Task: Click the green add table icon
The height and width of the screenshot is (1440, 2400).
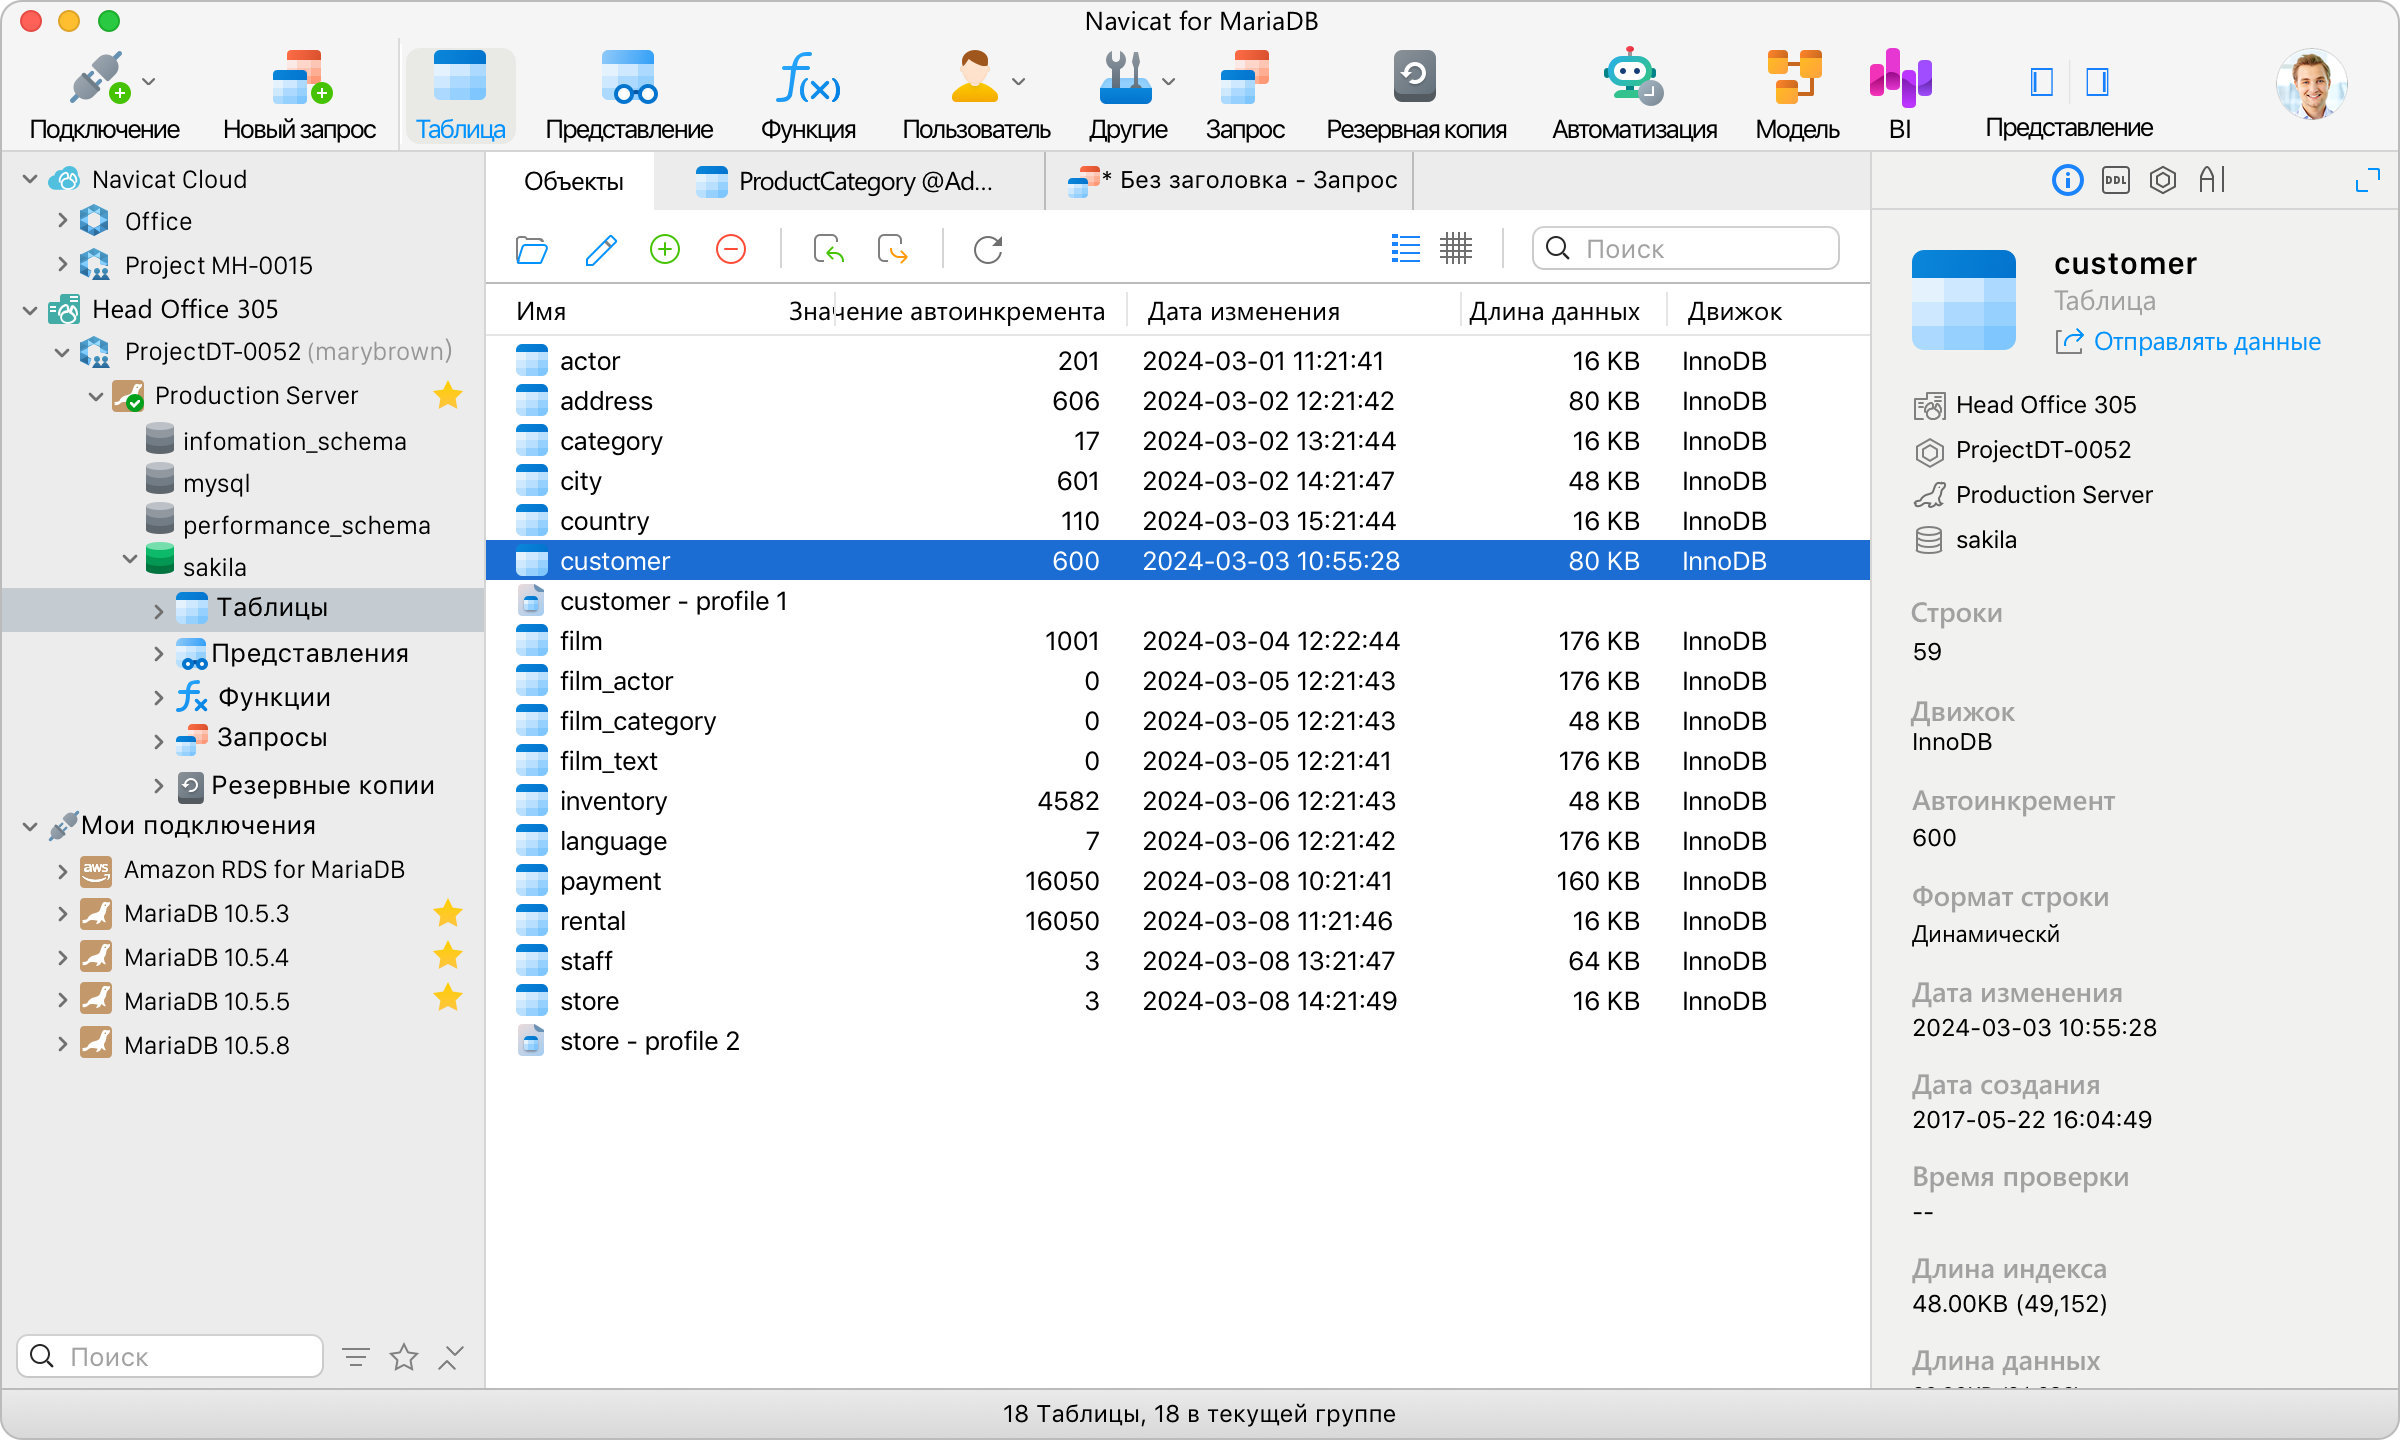Action: [665, 249]
